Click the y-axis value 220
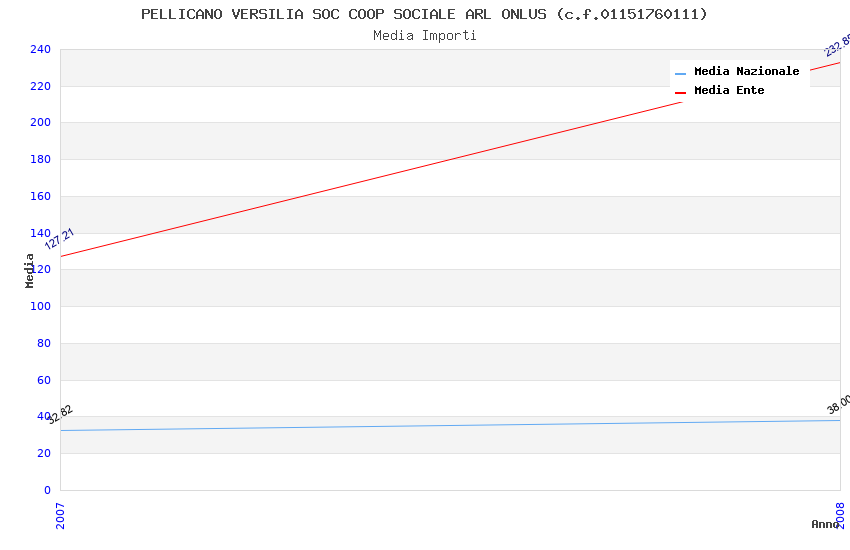The image size is (850, 550). point(40,86)
